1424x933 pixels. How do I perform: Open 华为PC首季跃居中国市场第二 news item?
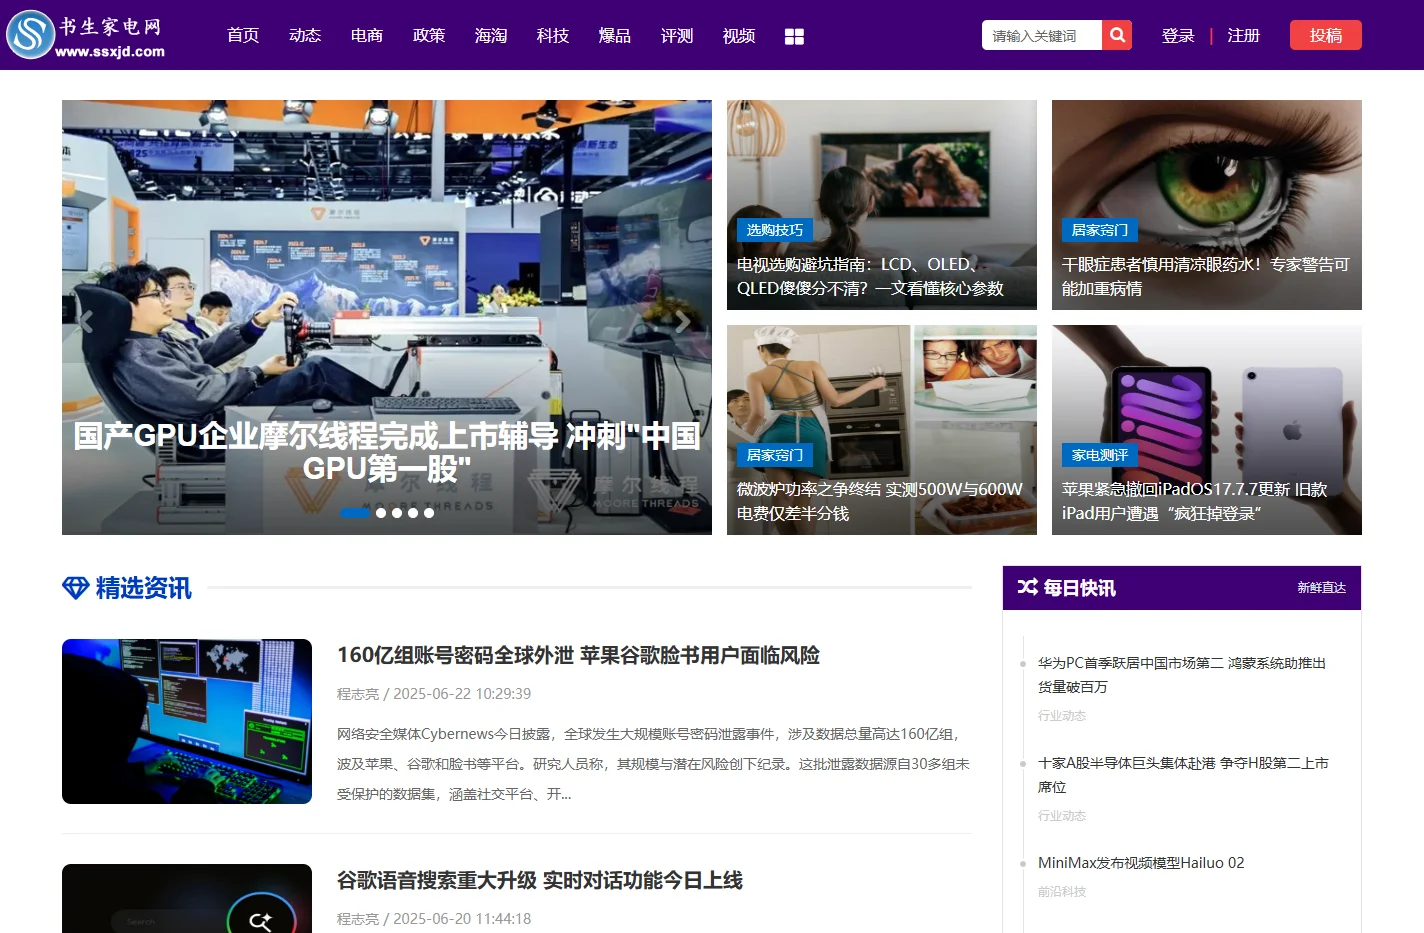tap(1182, 675)
